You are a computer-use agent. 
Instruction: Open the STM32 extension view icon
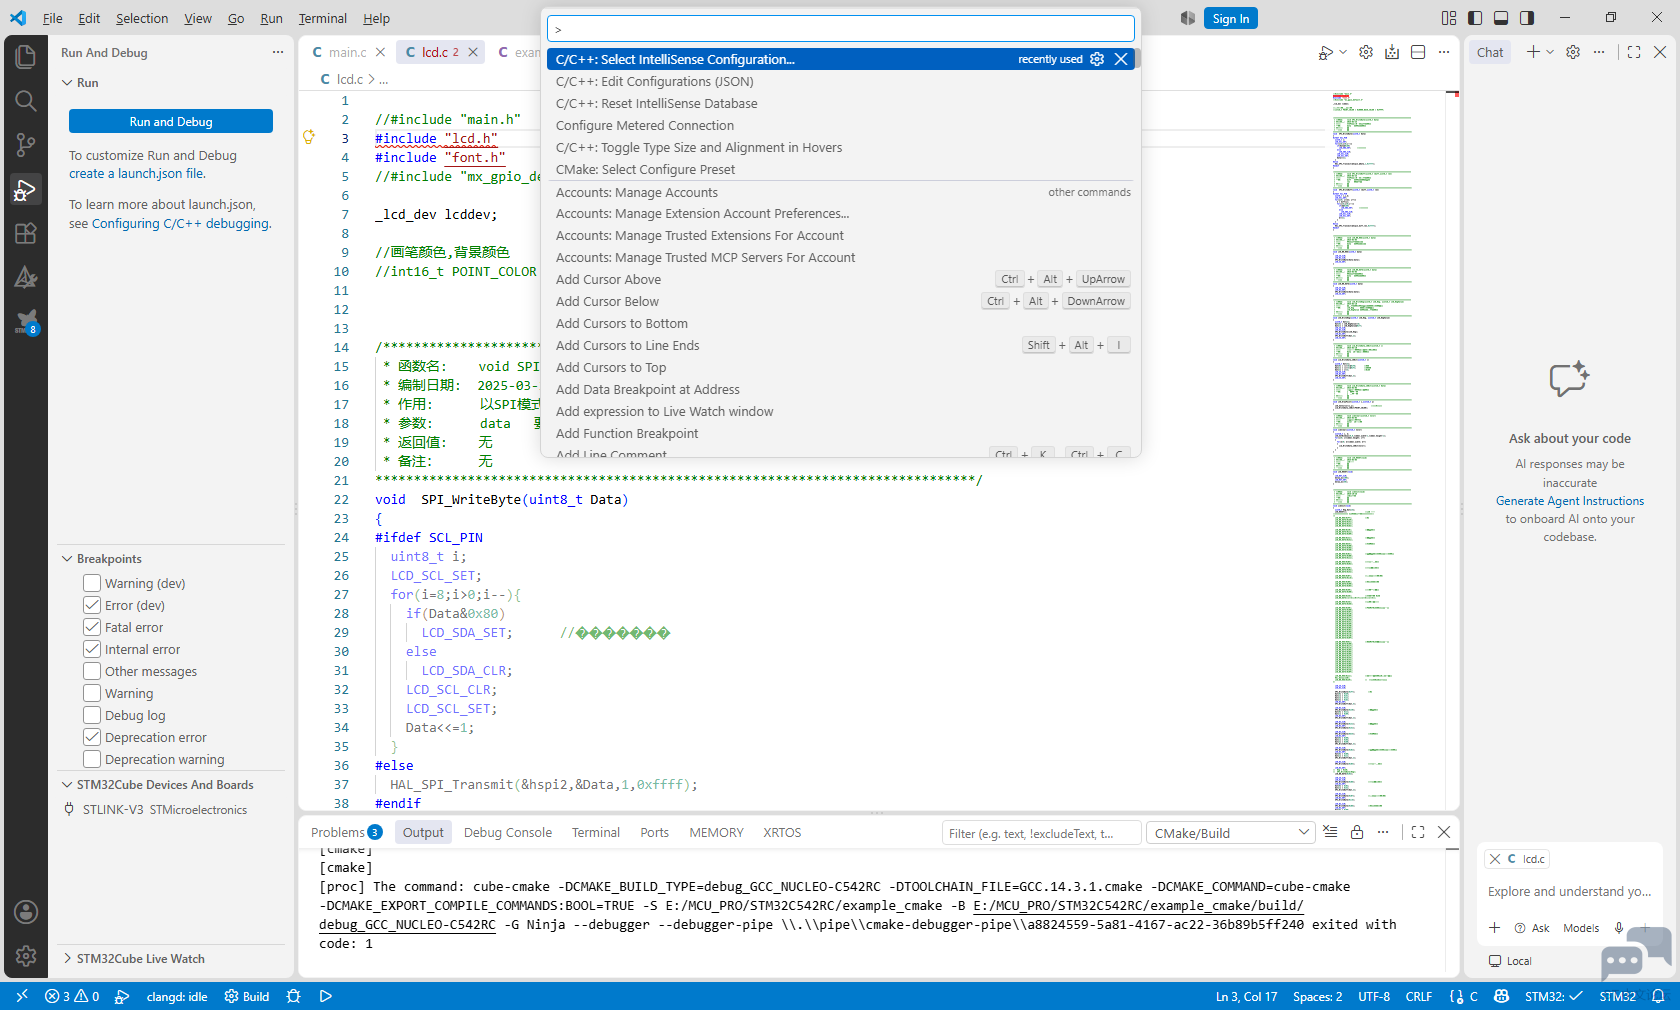[26, 321]
